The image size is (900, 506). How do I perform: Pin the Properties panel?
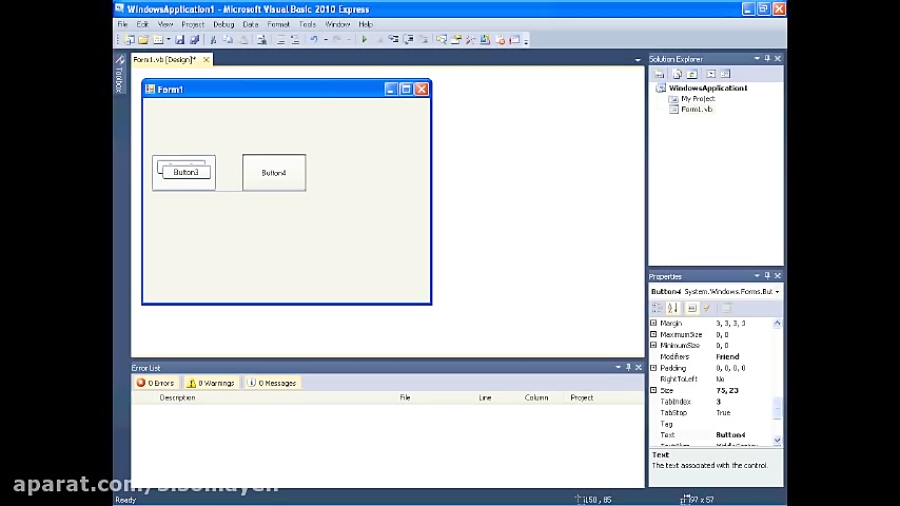[767, 276]
